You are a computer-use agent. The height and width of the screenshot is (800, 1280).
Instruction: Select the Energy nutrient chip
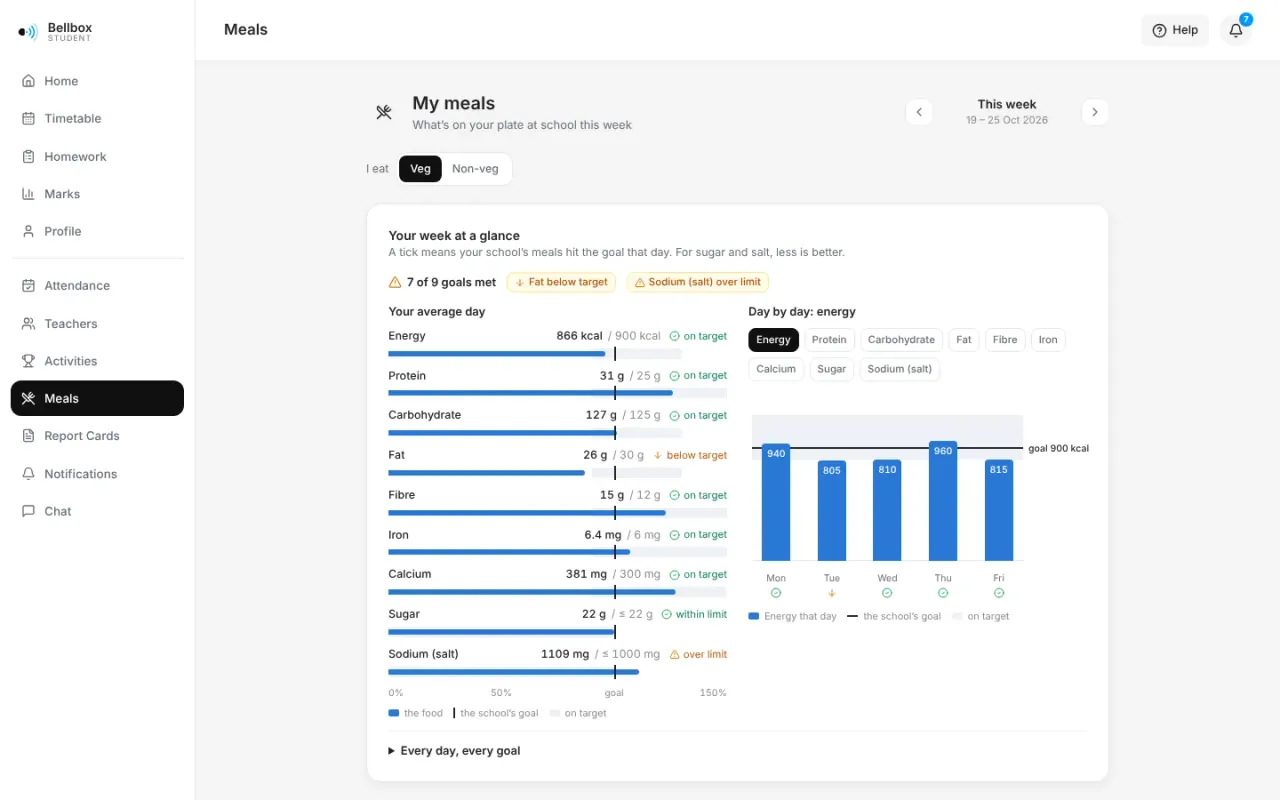click(x=773, y=340)
